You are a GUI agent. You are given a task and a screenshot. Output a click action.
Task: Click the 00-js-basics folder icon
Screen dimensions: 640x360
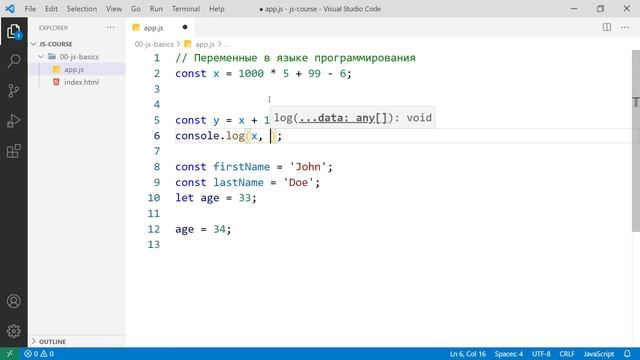(x=52, y=56)
